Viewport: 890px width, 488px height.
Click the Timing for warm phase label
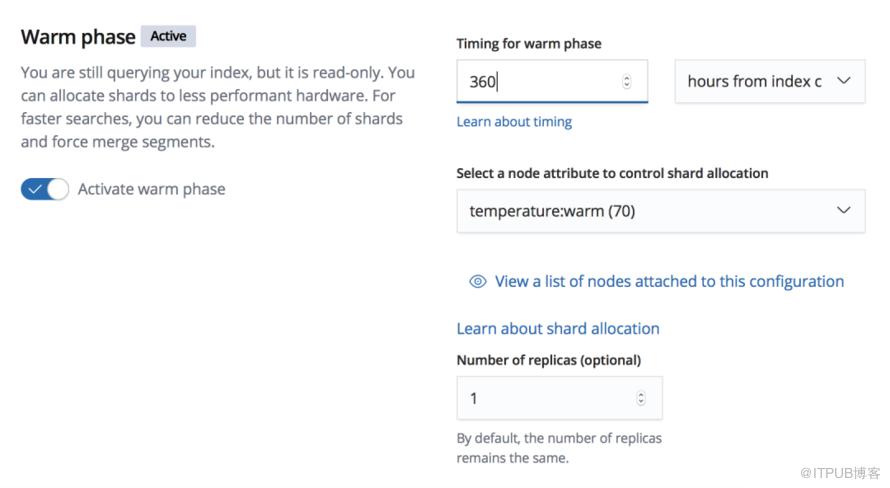tap(529, 44)
